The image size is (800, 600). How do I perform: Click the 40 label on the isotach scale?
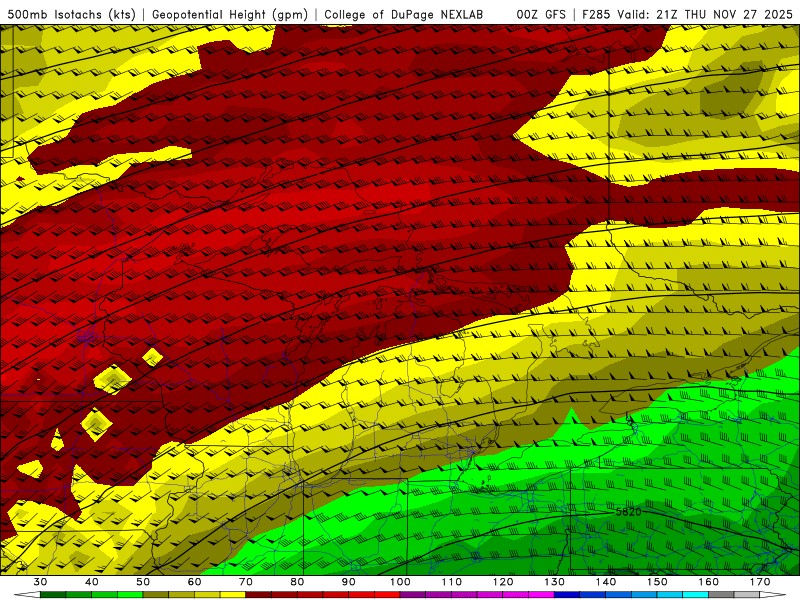92,582
